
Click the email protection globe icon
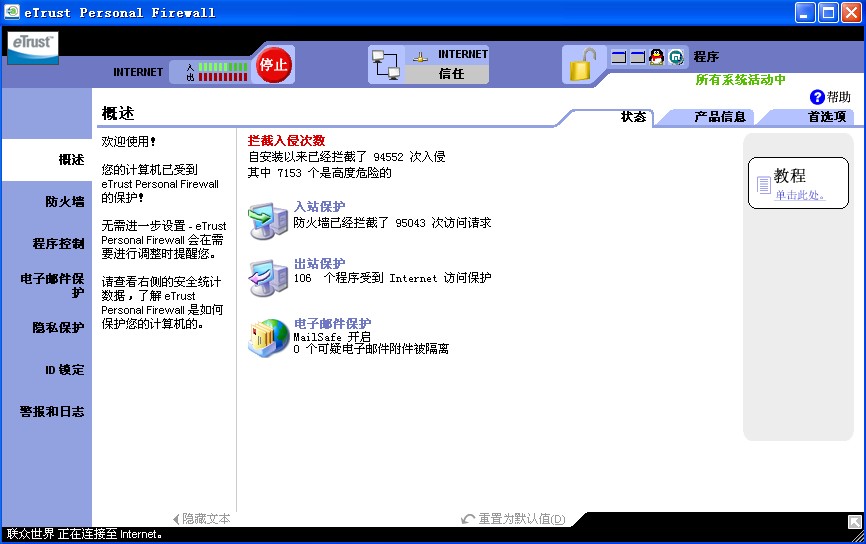[x=268, y=338]
